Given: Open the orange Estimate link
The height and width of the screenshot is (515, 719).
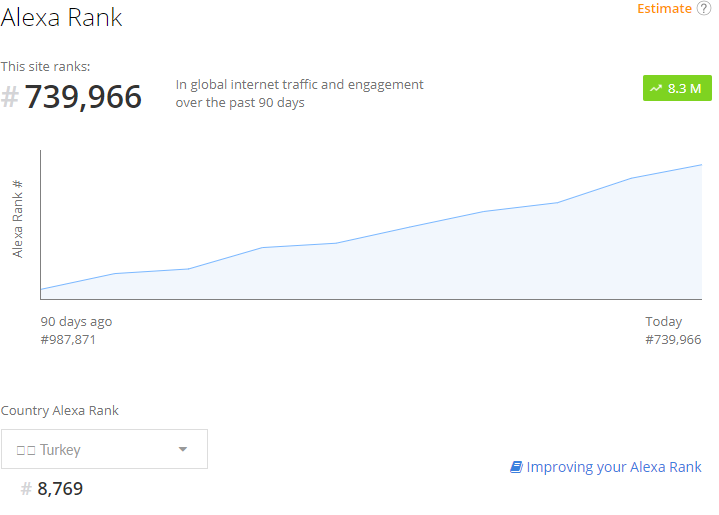Looking at the screenshot, I should 664,9.
